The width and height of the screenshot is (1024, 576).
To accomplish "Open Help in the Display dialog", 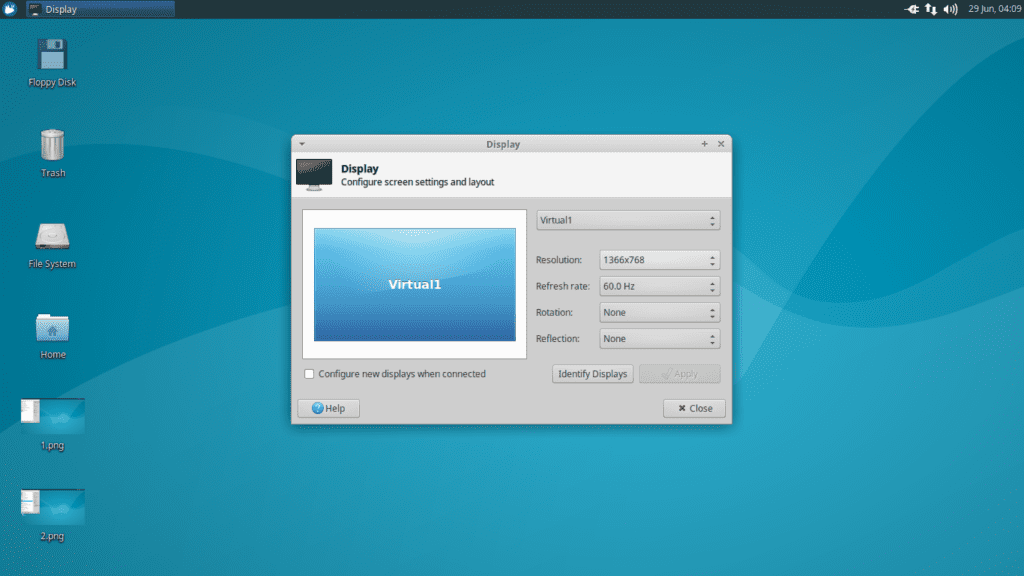I will pyautogui.click(x=328, y=408).
